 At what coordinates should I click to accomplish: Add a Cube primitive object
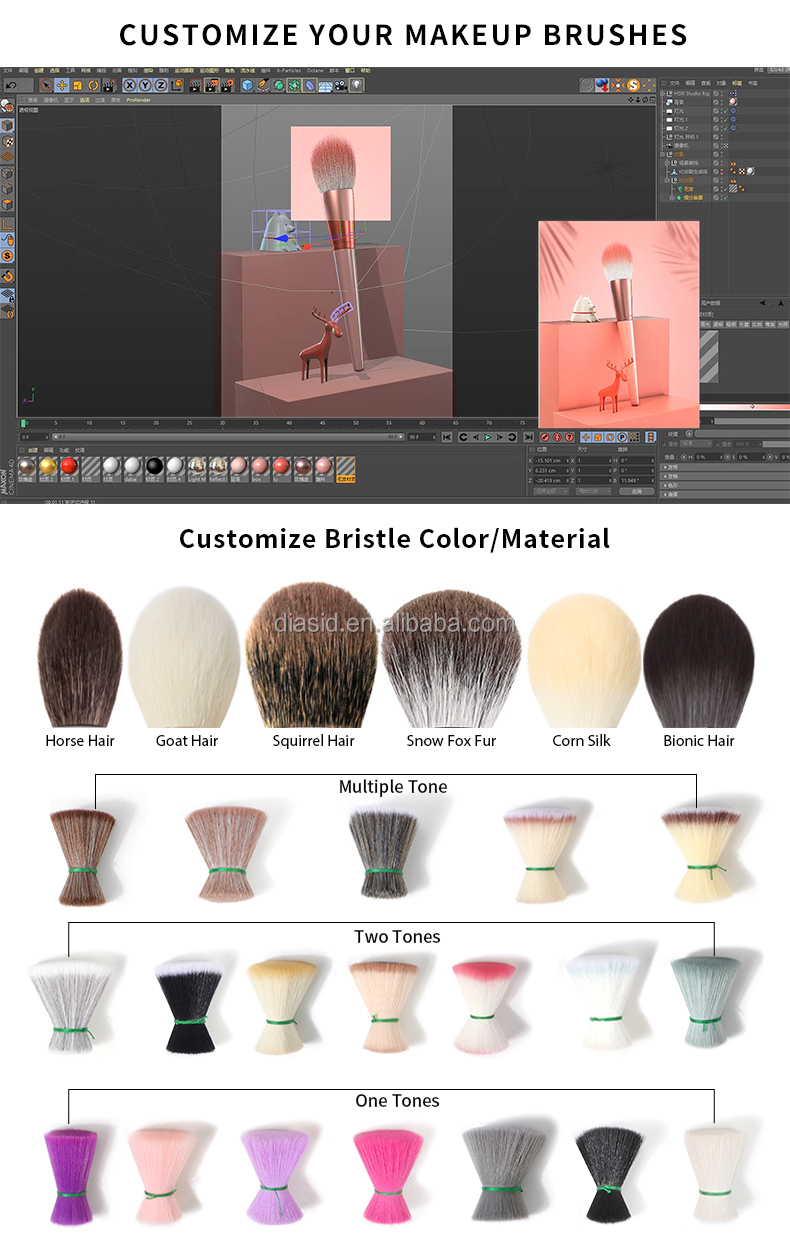click(x=247, y=85)
